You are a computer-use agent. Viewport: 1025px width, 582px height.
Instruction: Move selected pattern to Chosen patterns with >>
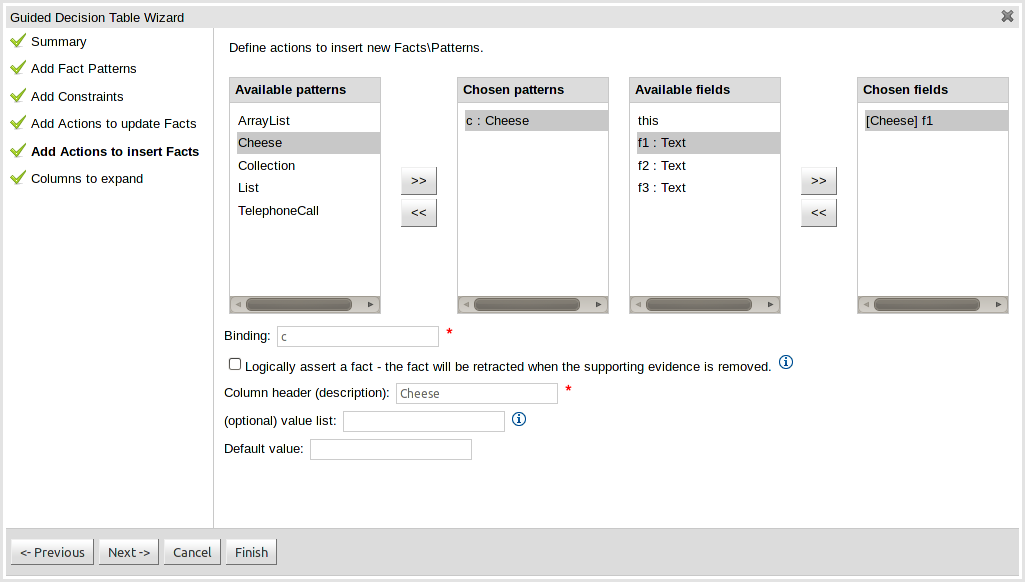(x=418, y=181)
